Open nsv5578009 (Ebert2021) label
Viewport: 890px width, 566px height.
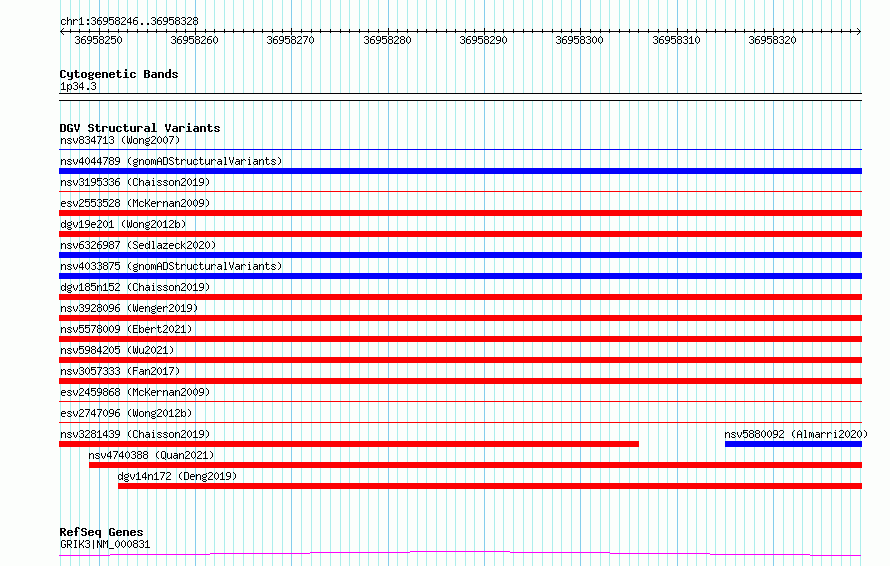click(126, 329)
